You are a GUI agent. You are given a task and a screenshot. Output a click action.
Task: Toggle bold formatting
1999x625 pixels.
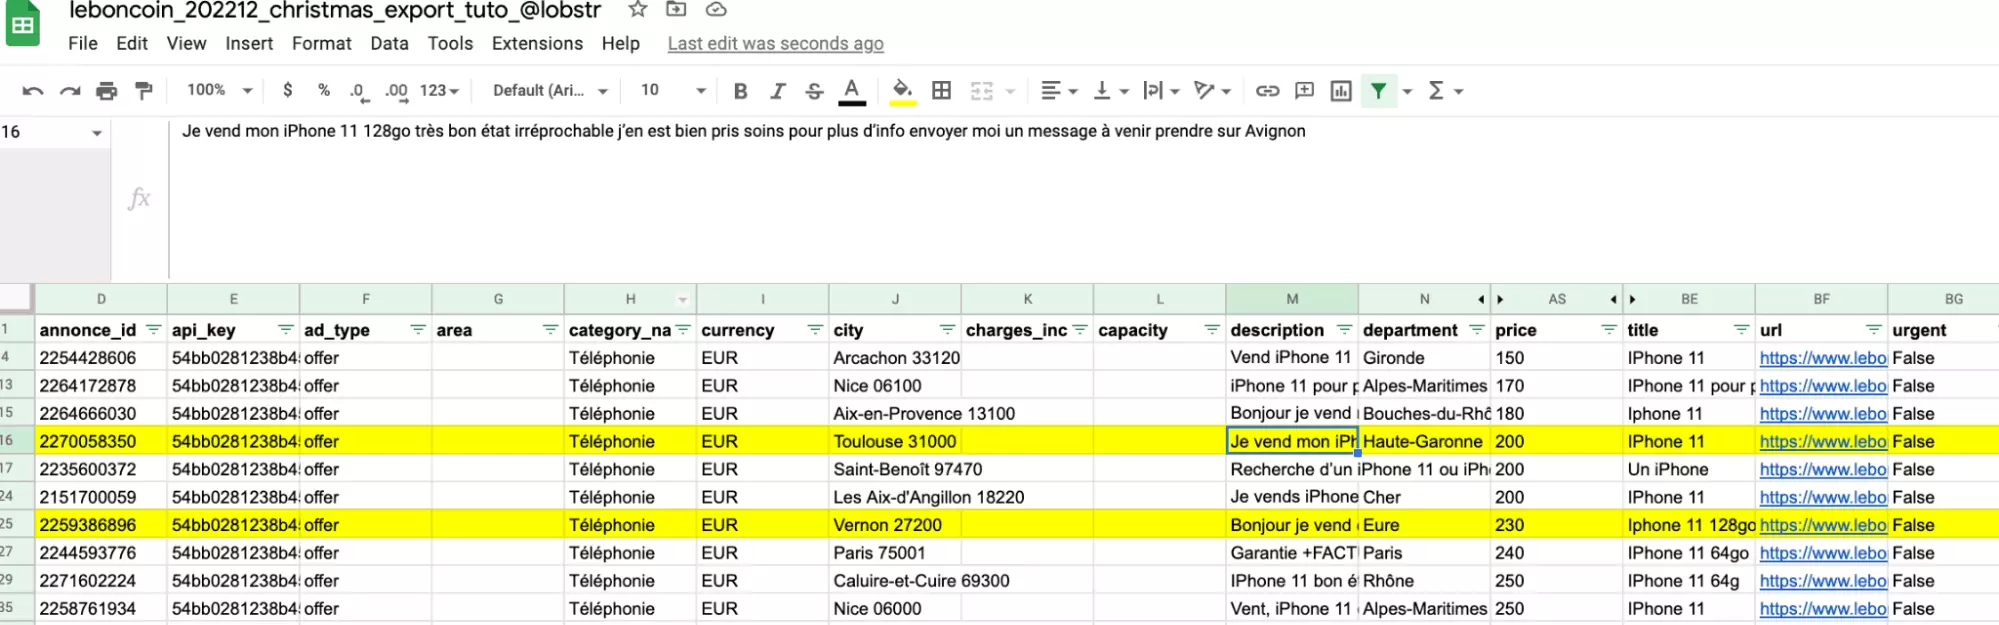click(740, 91)
